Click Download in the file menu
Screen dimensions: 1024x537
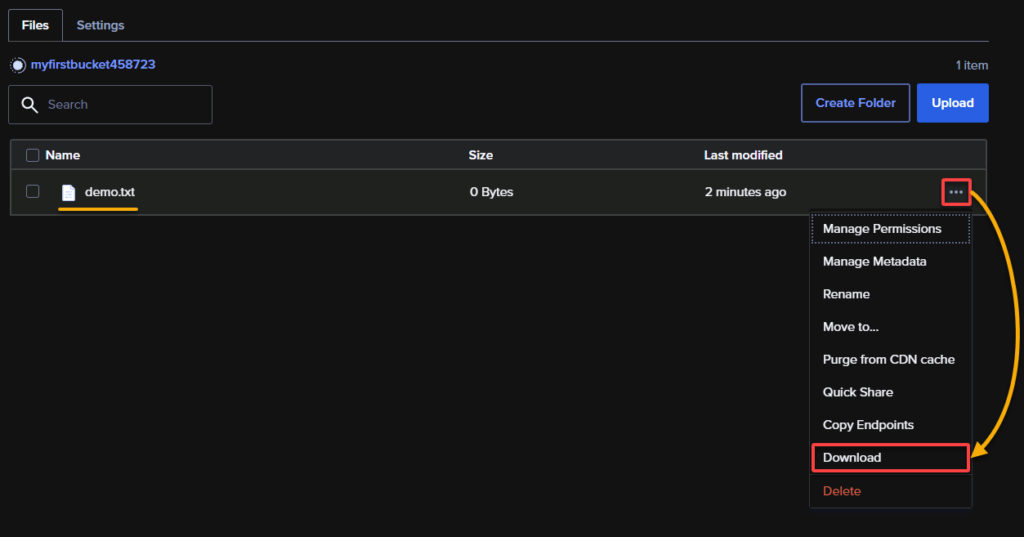[852, 458]
